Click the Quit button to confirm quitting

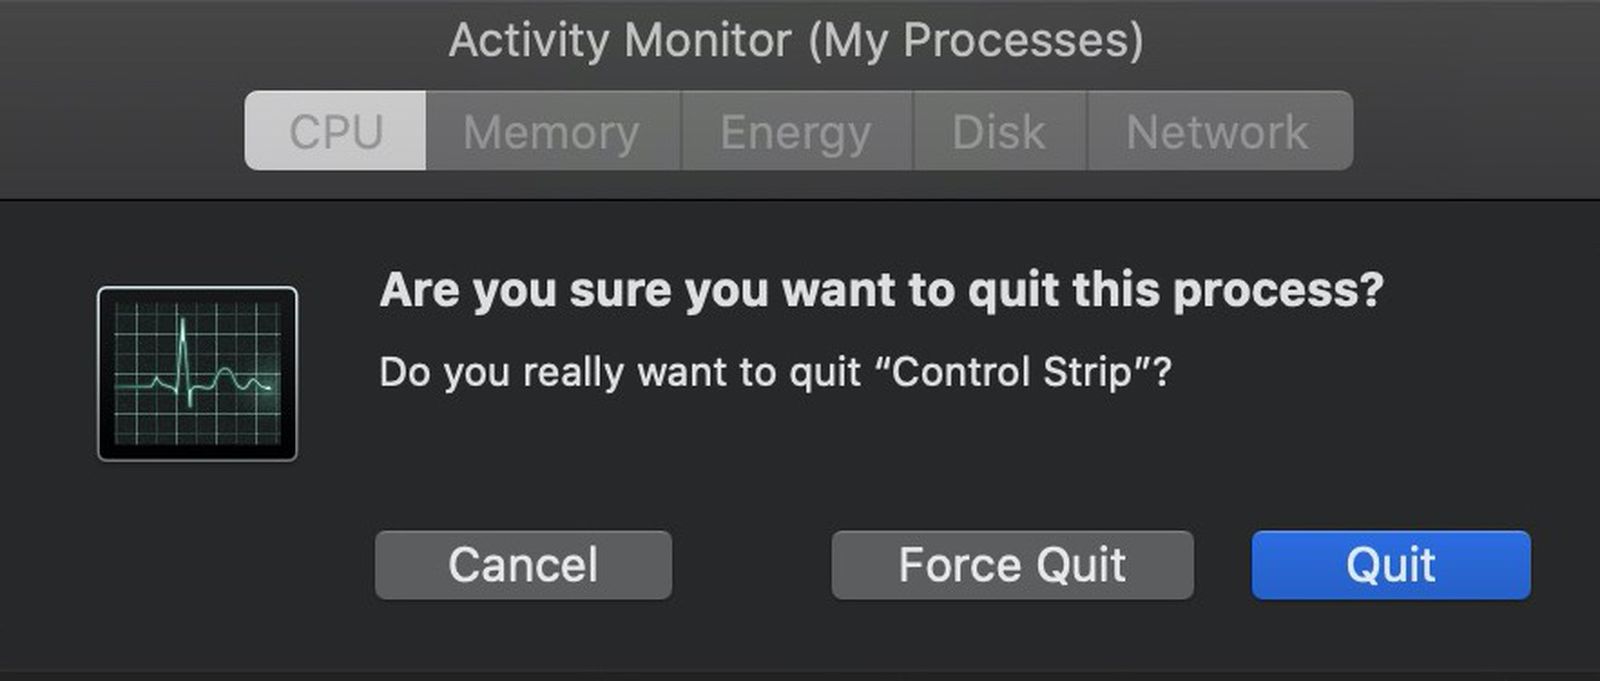click(1390, 565)
